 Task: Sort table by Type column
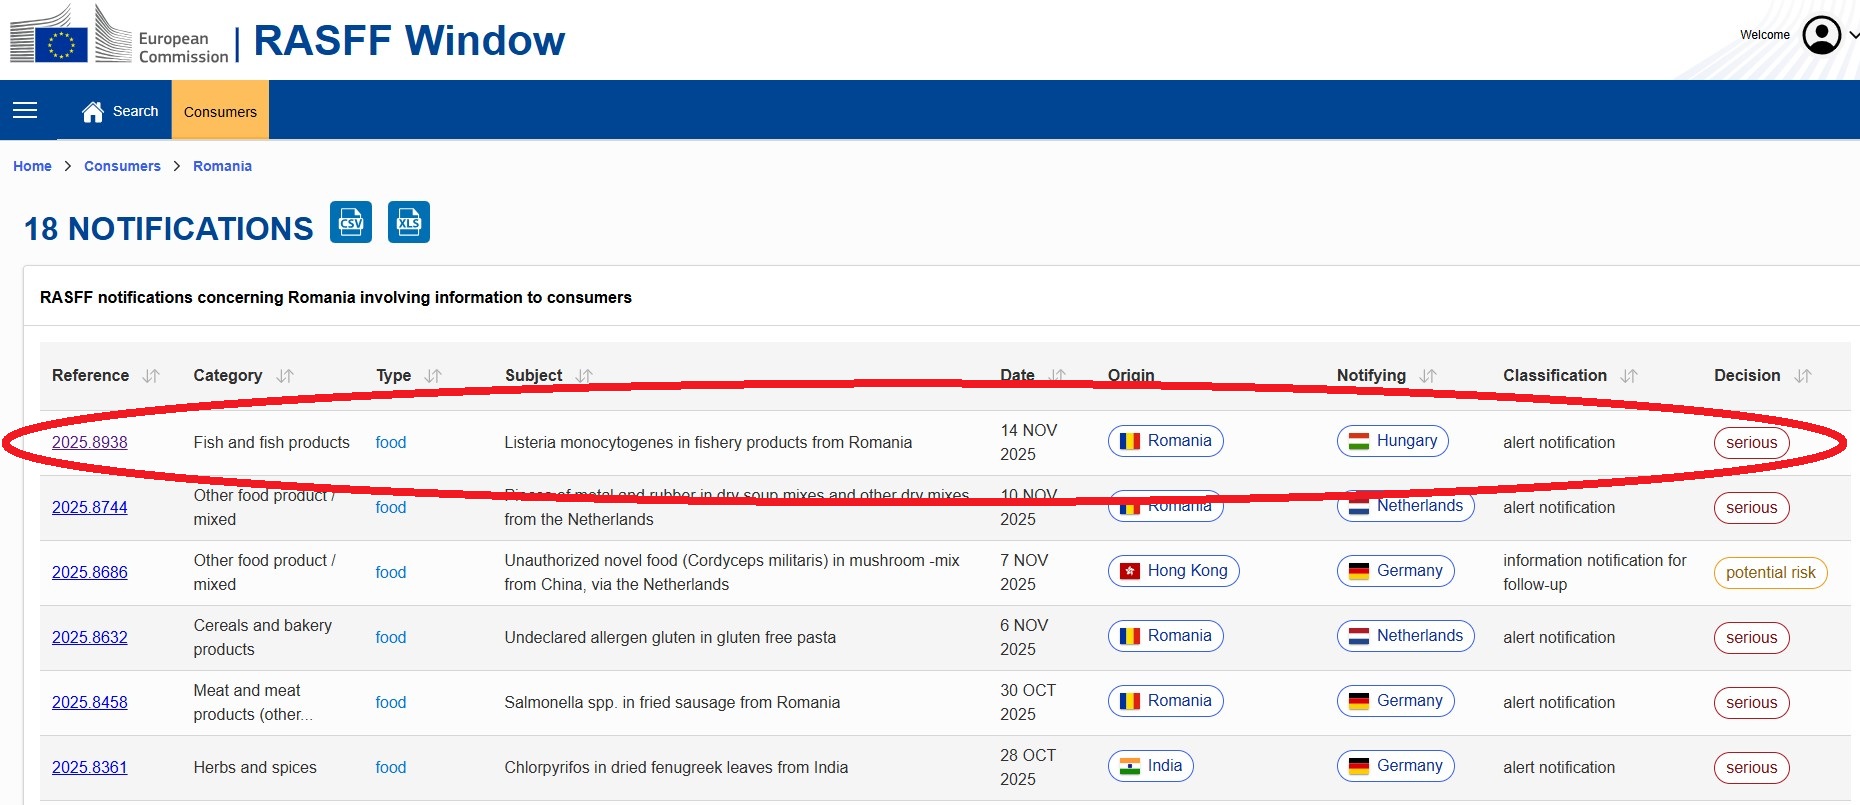click(433, 376)
